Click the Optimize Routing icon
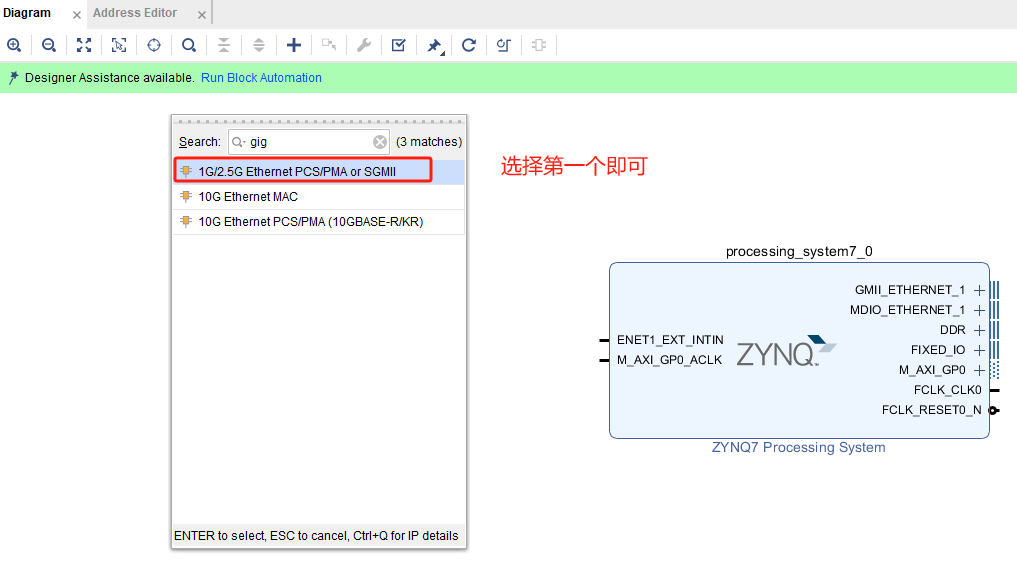This screenshot has width=1017, height=581. click(x=504, y=45)
